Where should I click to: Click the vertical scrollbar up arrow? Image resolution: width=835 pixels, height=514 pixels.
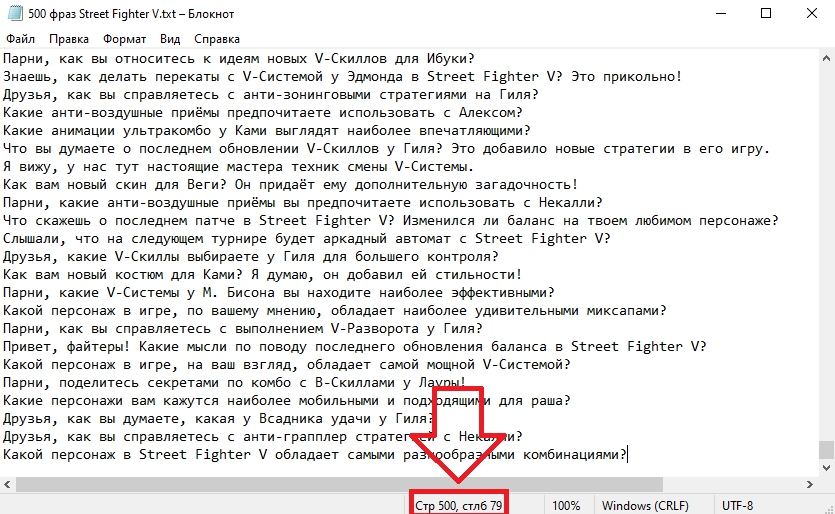[826, 58]
